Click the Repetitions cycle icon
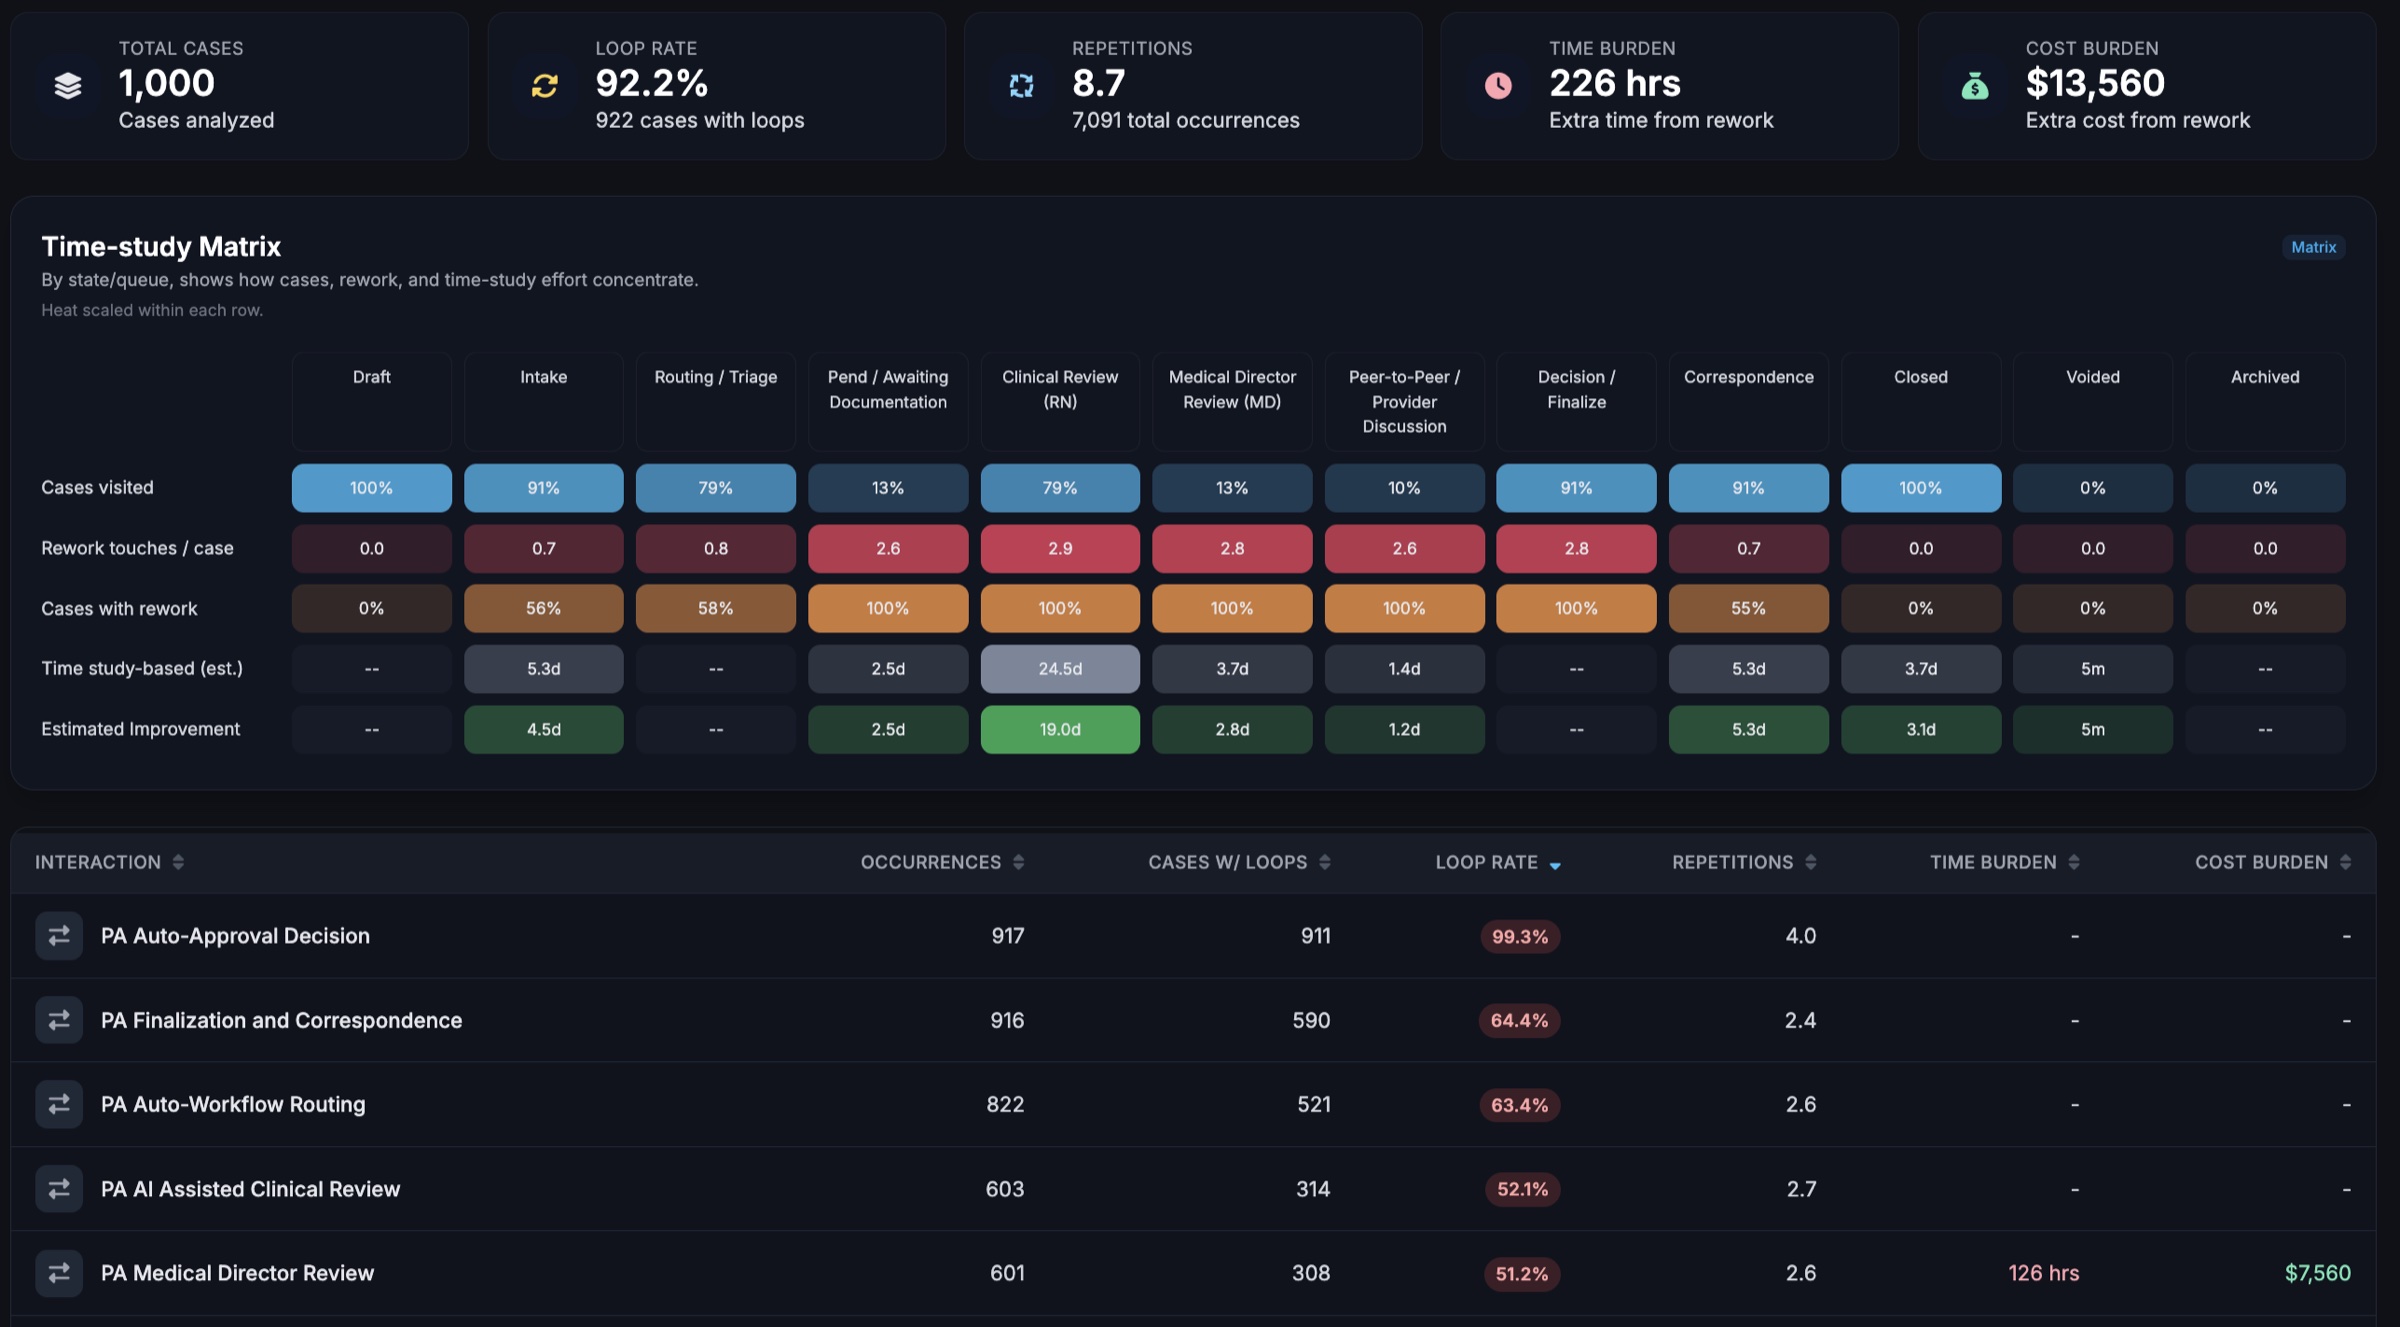This screenshot has width=2400, height=1327. tap(1021, 86)
